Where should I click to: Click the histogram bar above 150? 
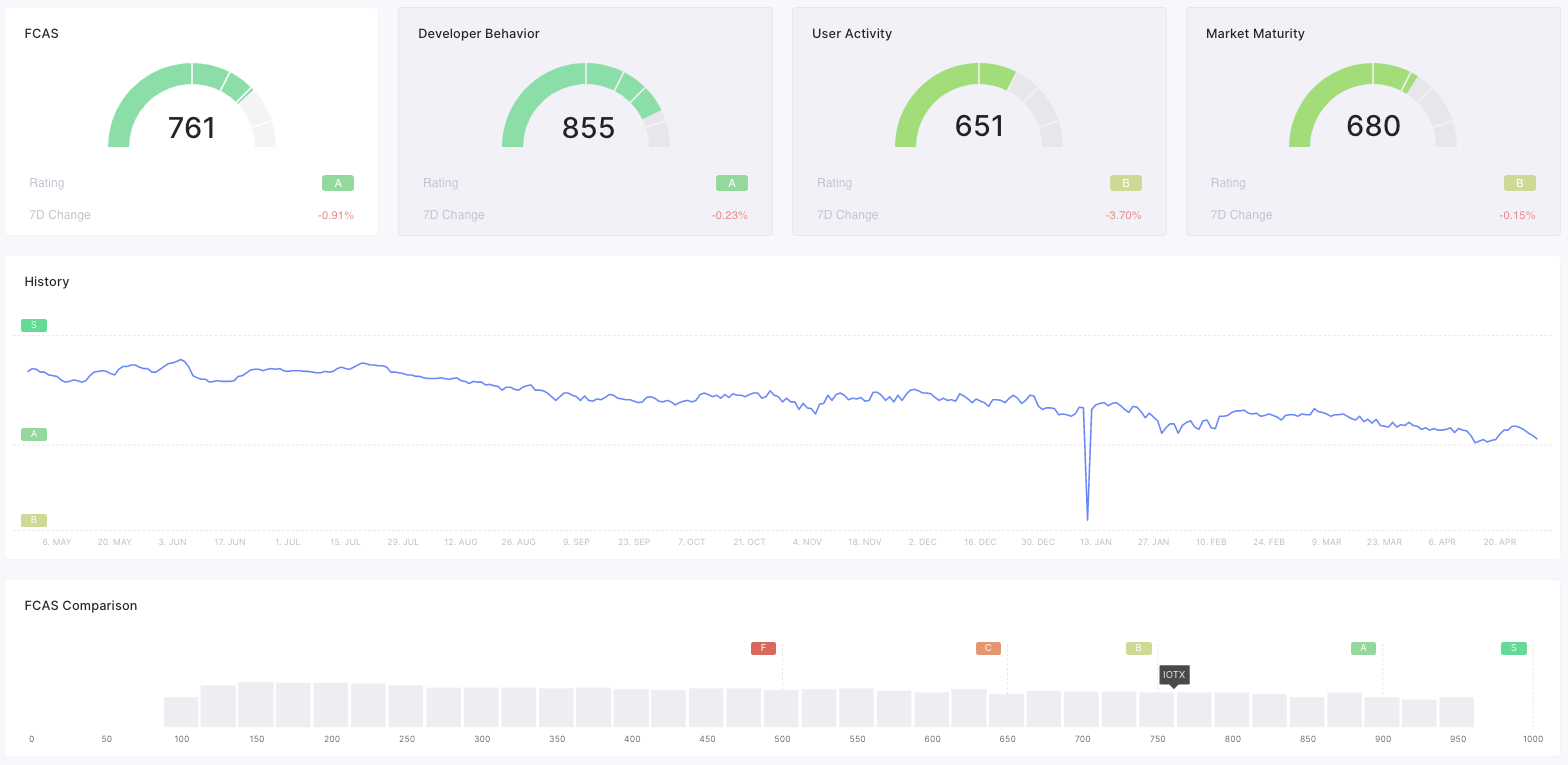[256, 705]
